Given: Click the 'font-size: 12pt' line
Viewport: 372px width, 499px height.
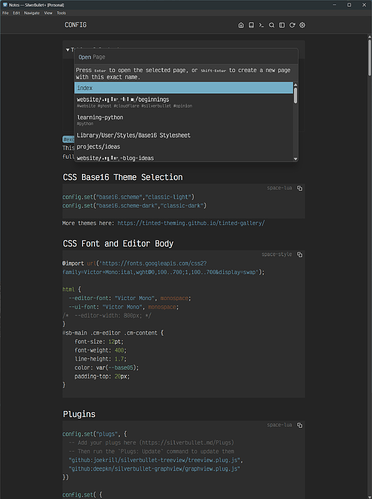Looking at the screenshot, I should click(x=99, y=342).
